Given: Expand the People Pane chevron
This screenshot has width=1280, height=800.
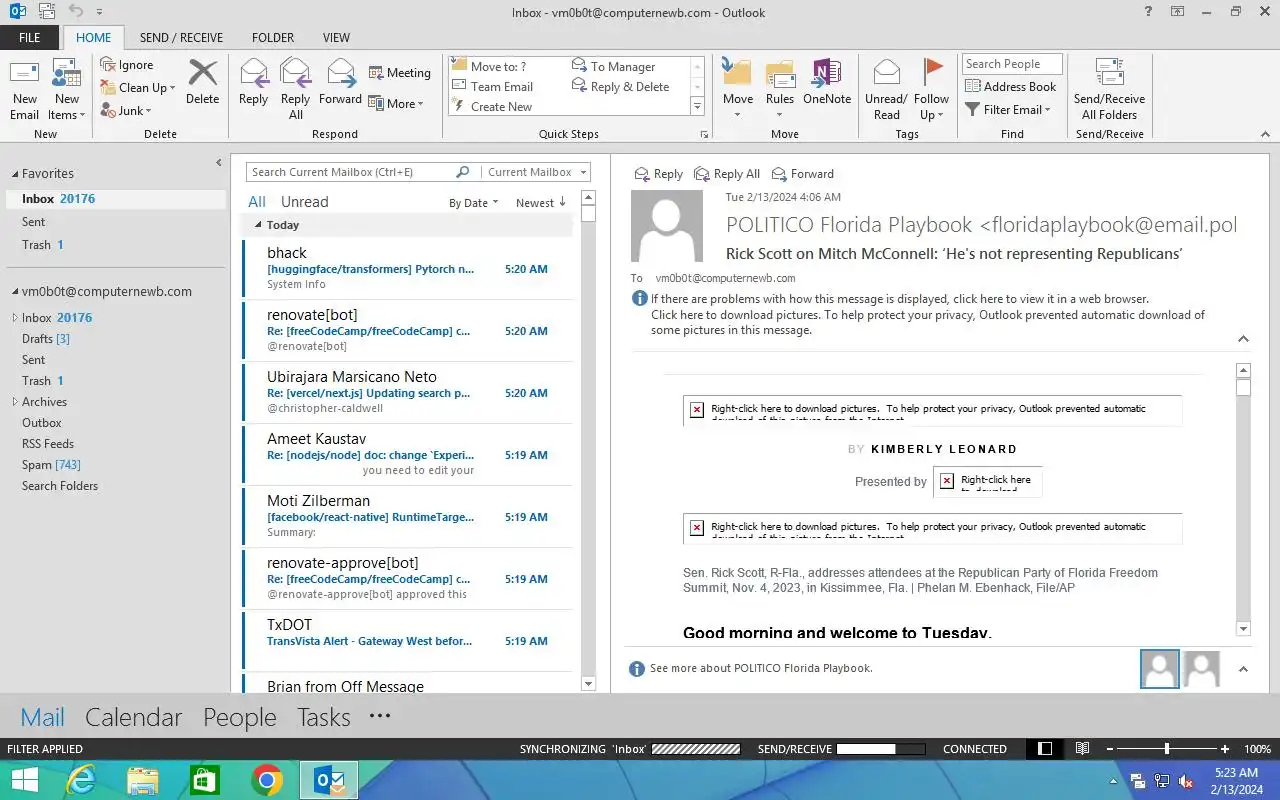Looking at the screenshot, I should pos(1243,669).
